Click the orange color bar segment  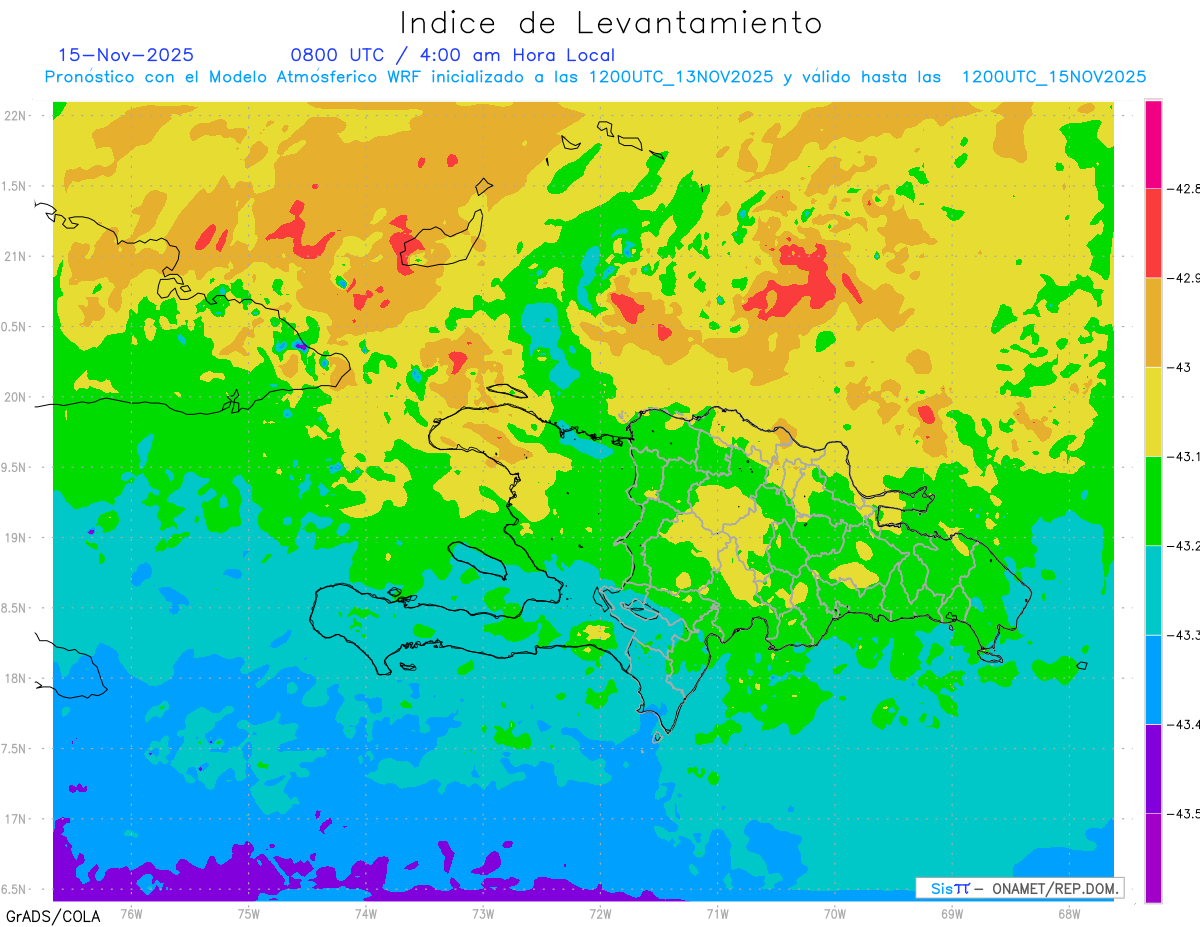pyautogui.click(x=1153, y=322)
